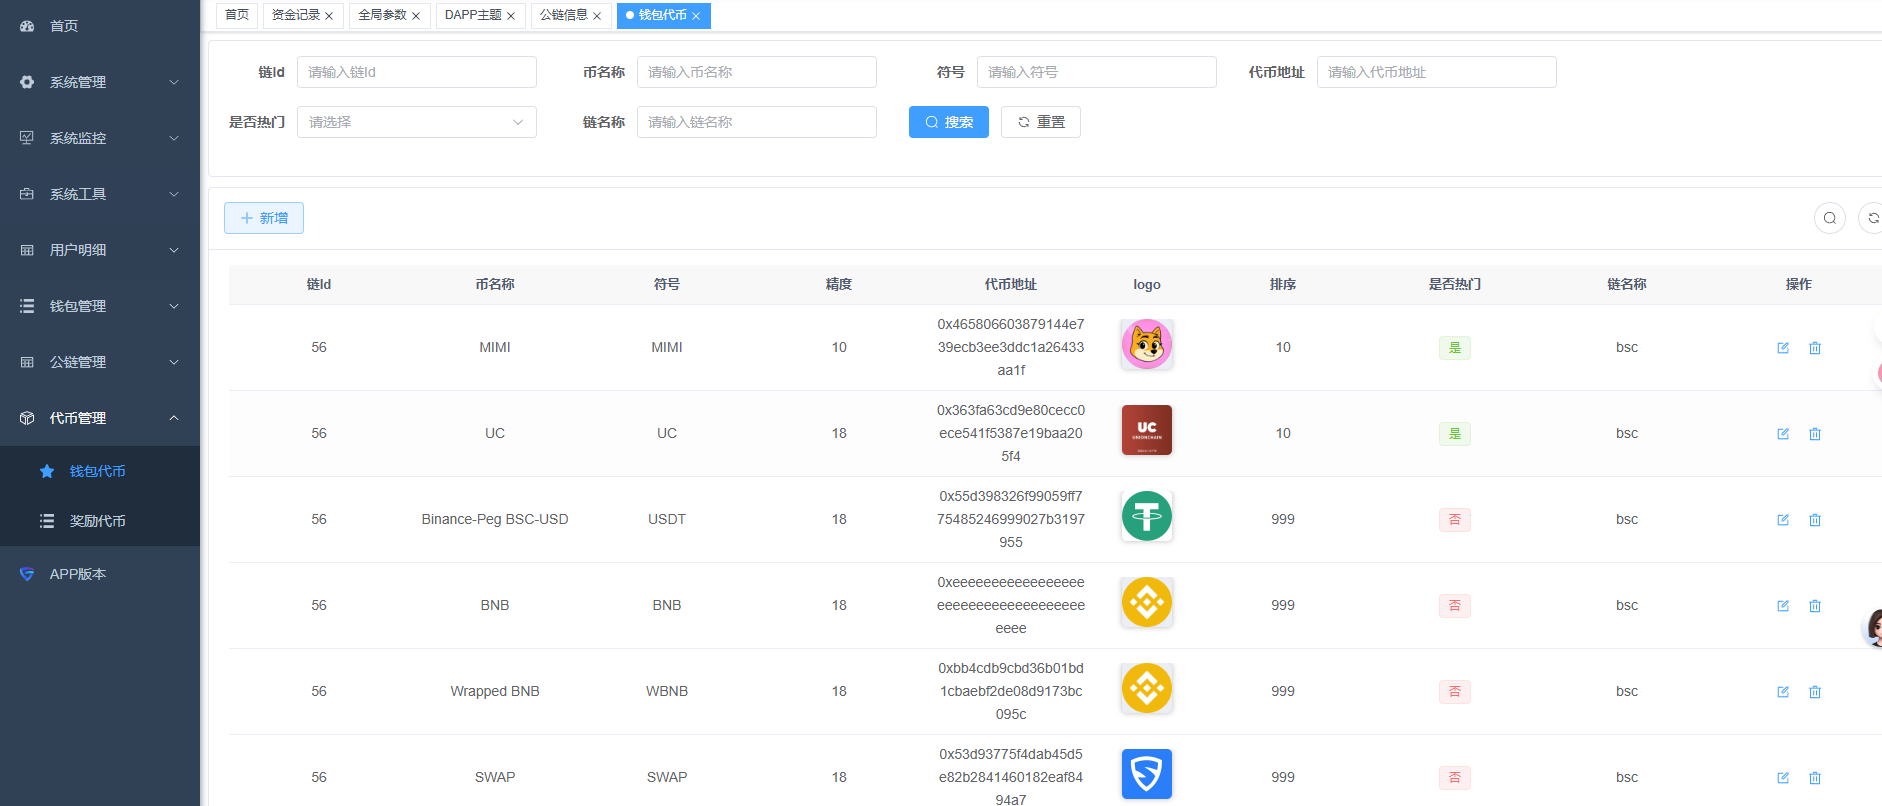Click the MIMI token logo thumbnail

coord(1146,345)
